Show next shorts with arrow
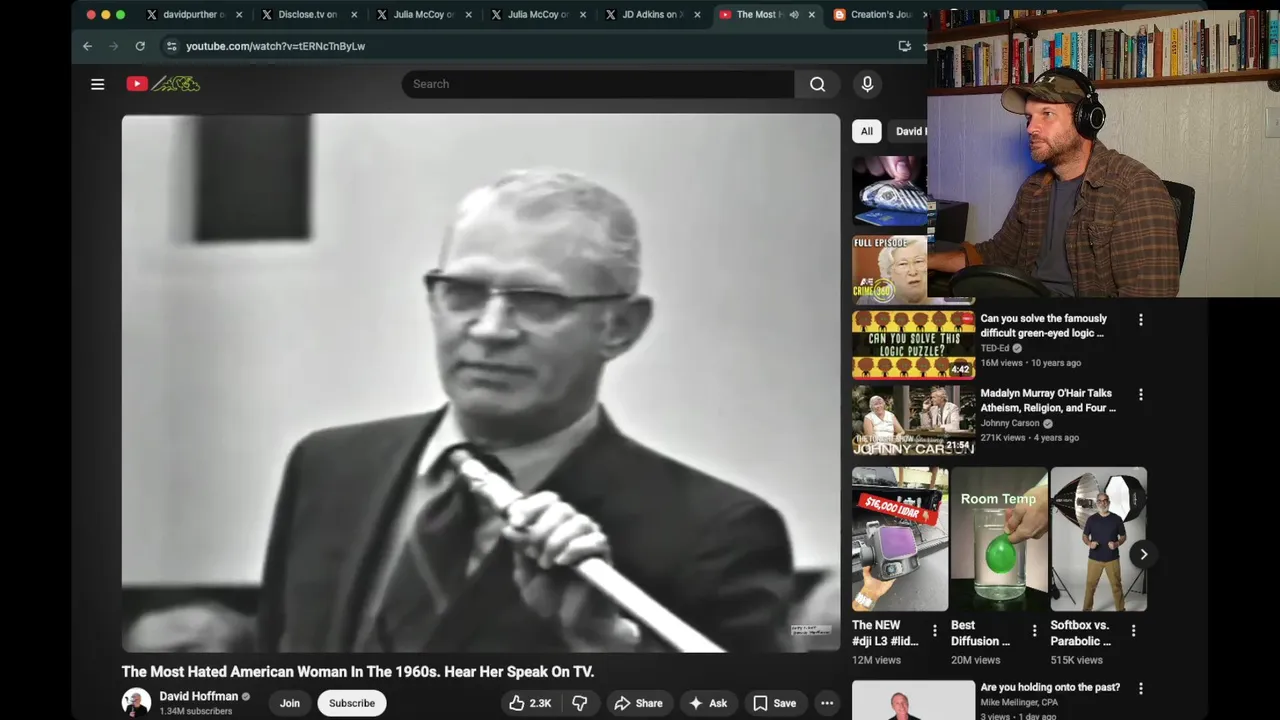This screenshot has width=1280, height=720. coord(1143,554)
